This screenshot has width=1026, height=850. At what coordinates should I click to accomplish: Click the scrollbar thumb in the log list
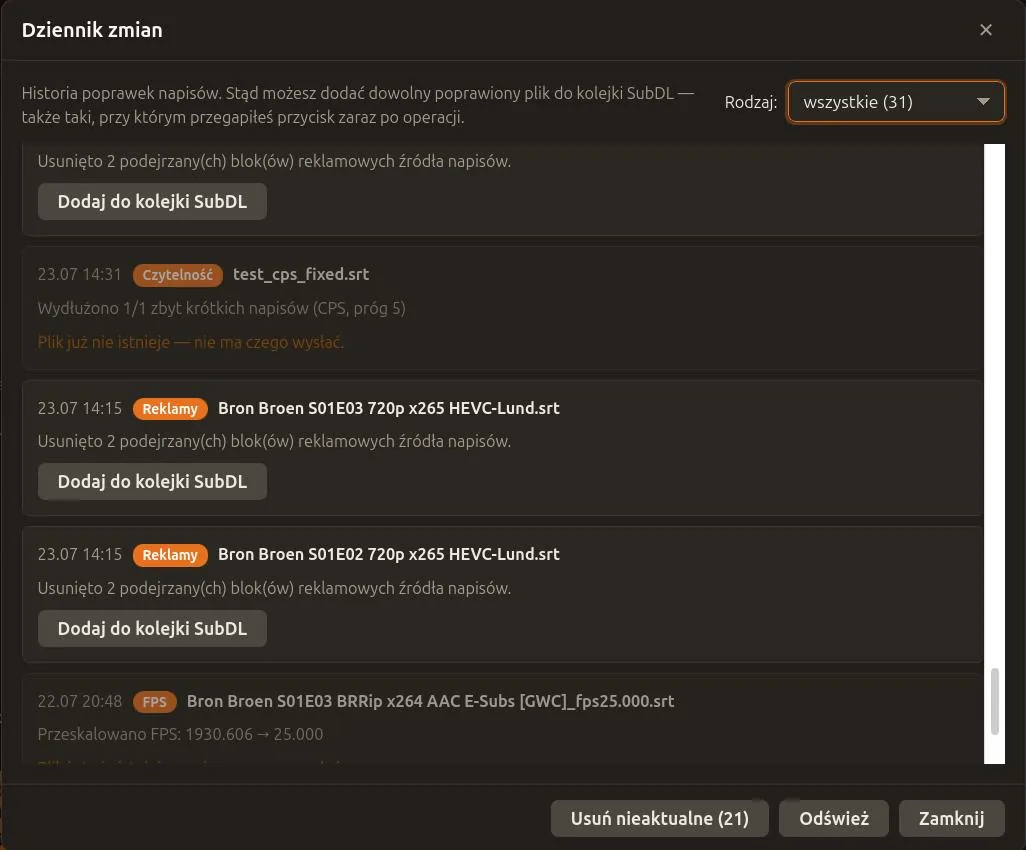tap(995, 701)
